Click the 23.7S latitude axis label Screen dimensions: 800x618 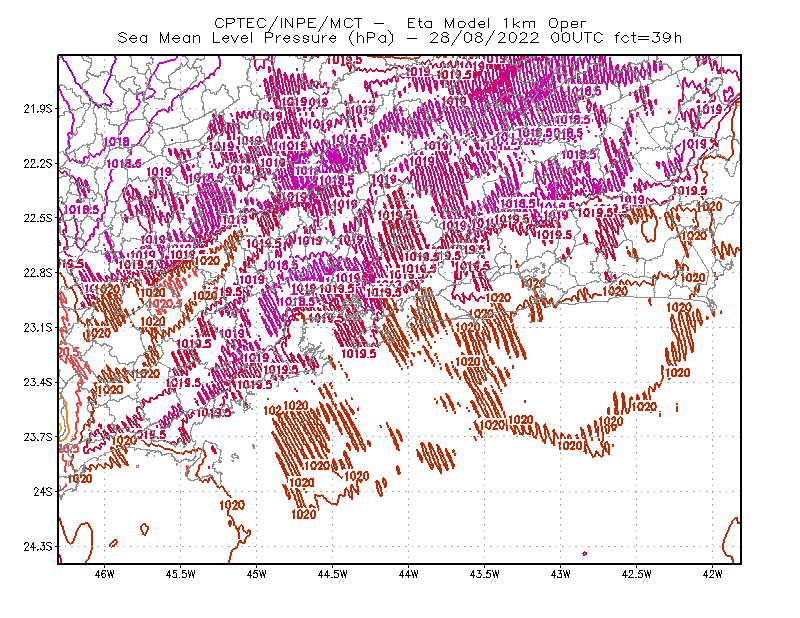click(37, 437)
